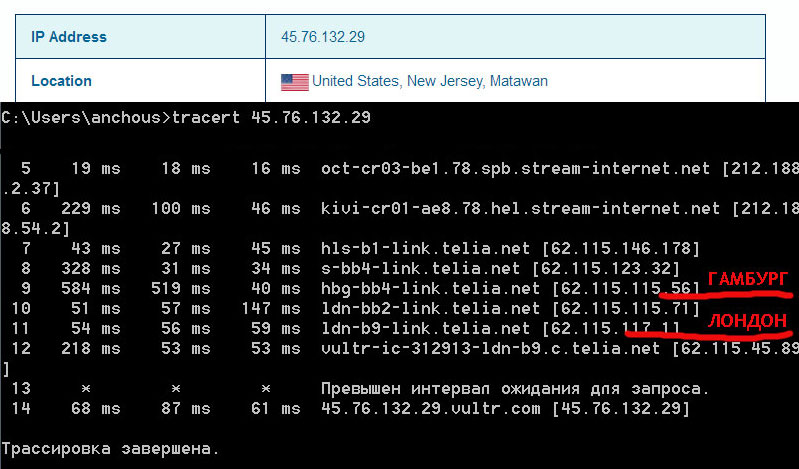Click the tracert 45.76.132.29 command line
The height and width of the screenshot is (469, 799).
coord(271,117)
